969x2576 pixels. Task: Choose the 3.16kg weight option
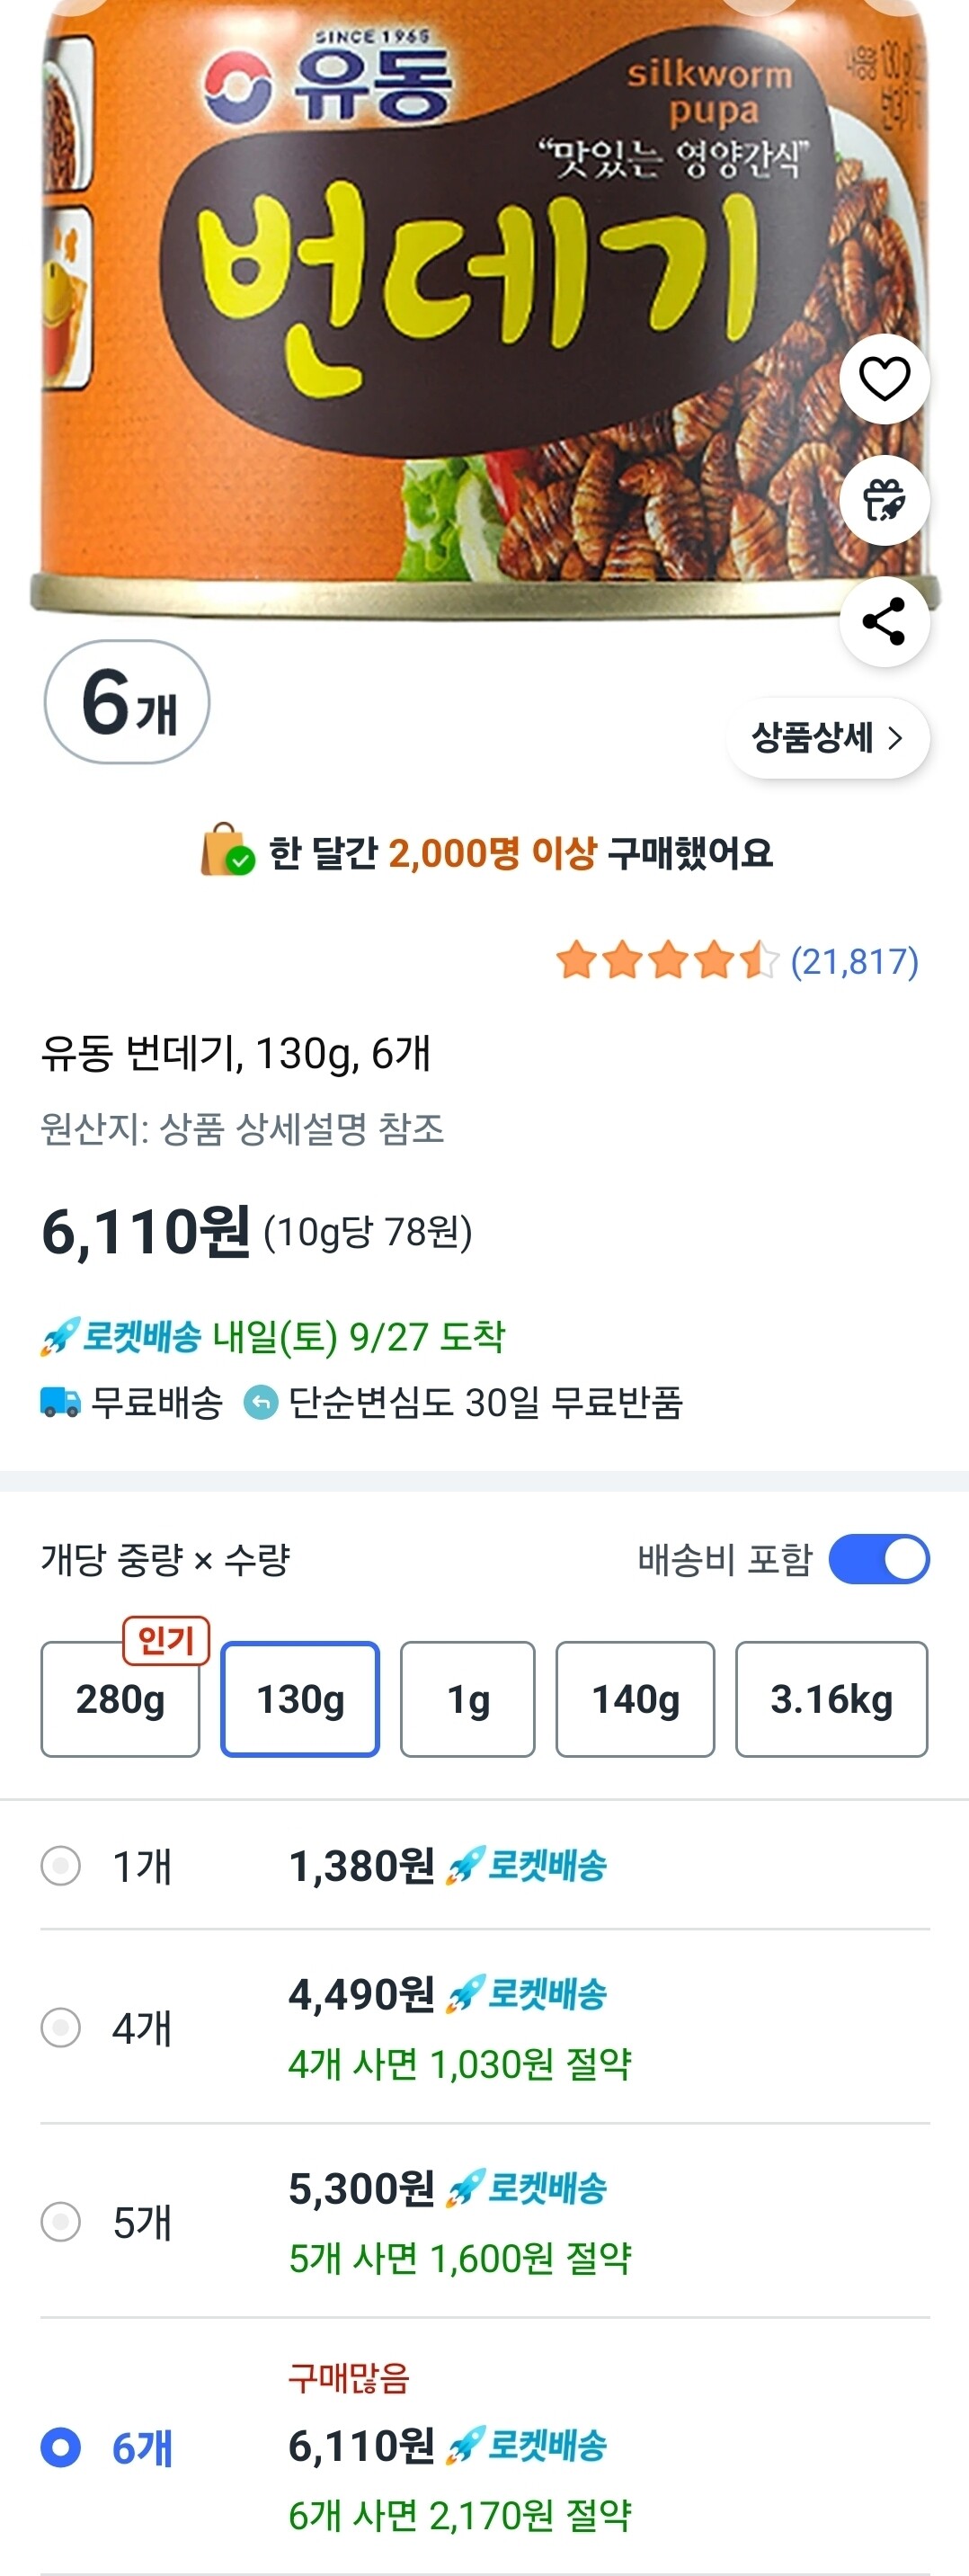[x=831, y=1699]
